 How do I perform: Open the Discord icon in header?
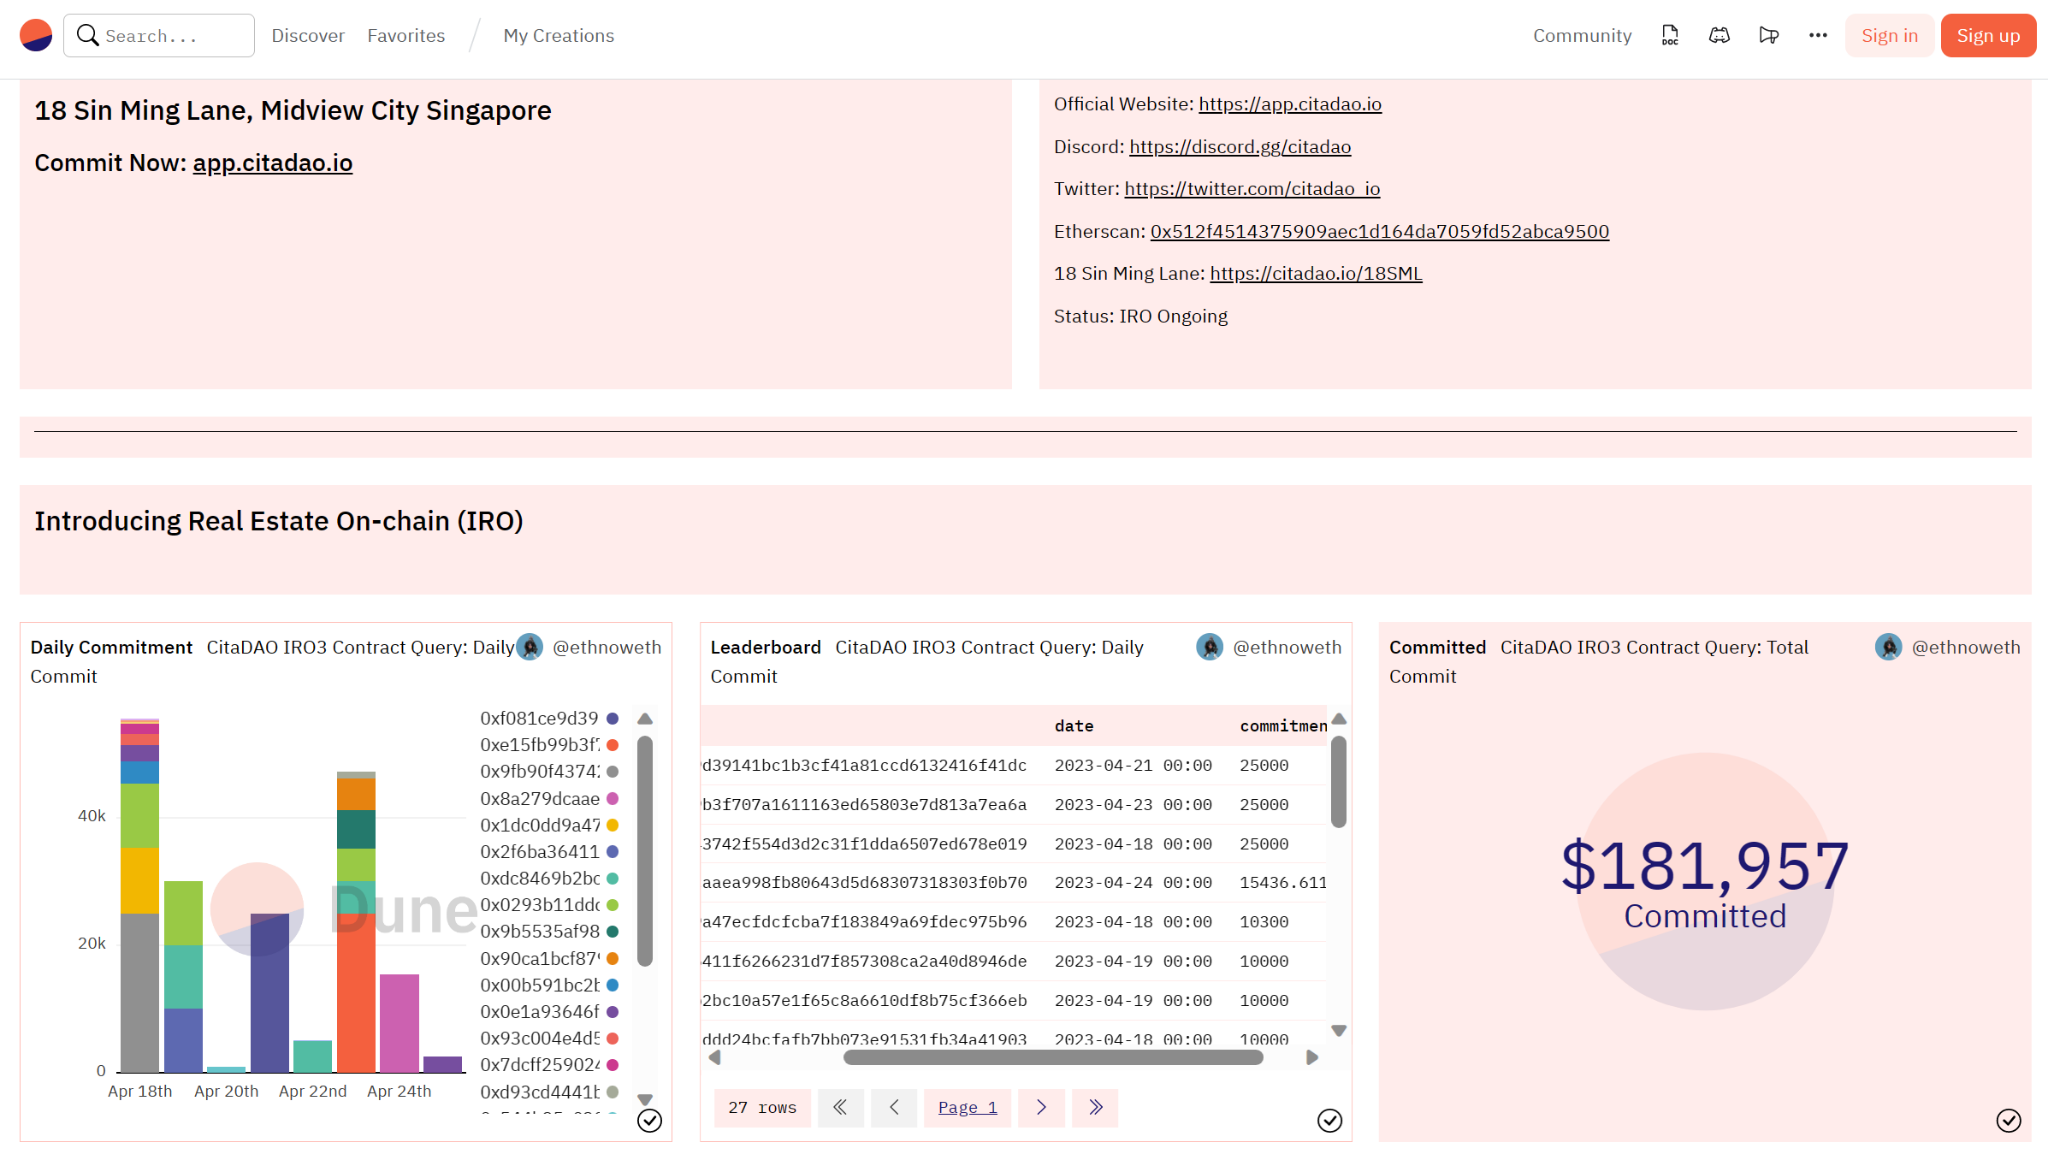(x=1719, y=35)
